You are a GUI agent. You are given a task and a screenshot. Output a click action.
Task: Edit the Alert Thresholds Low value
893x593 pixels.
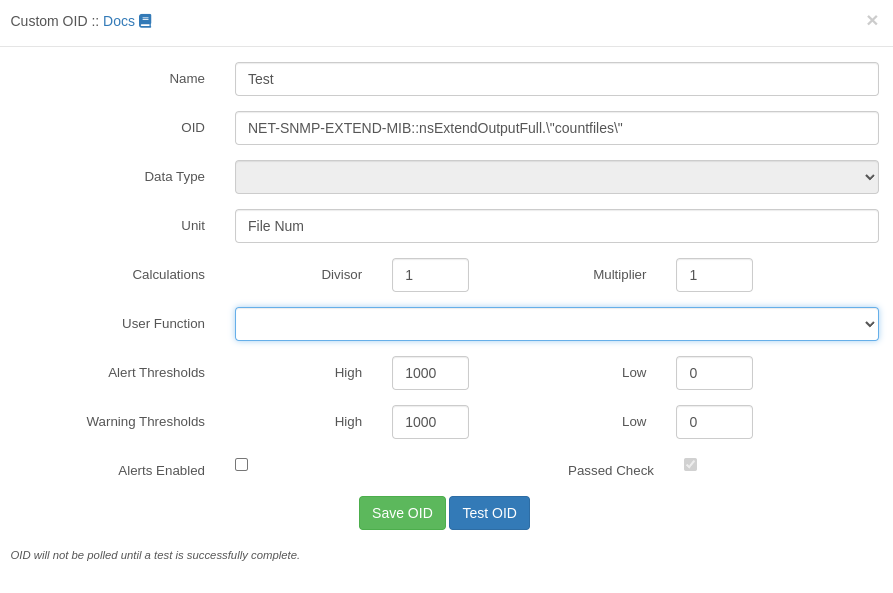[x=714, y=373]
